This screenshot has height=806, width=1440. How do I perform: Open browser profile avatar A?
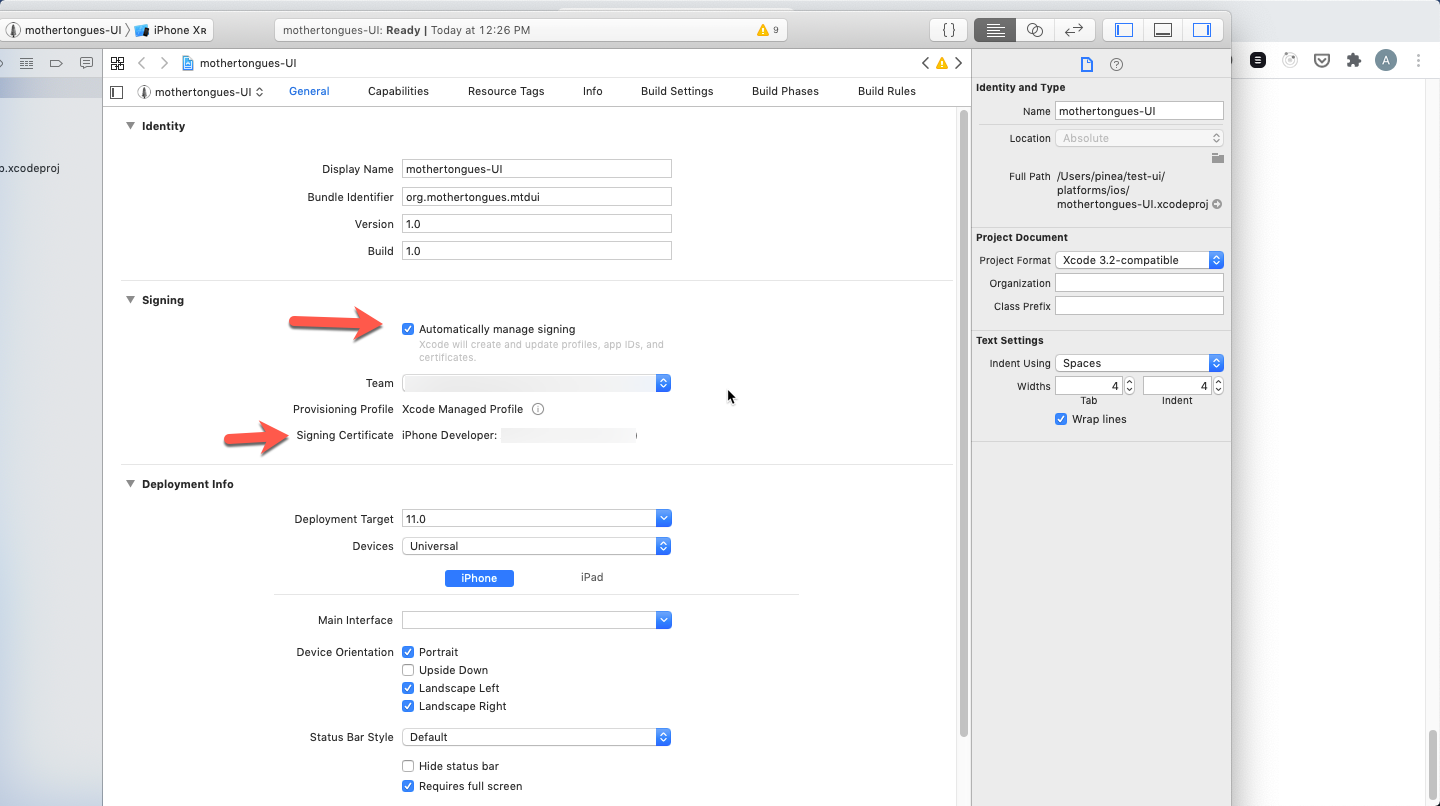point(1385,60)
